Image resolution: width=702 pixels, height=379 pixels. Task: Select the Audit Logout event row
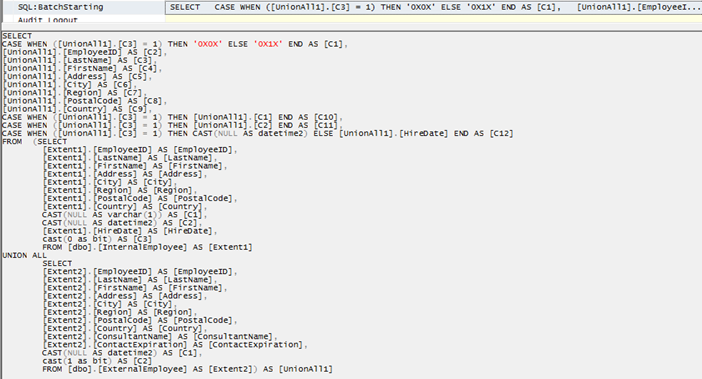point(352,19)
